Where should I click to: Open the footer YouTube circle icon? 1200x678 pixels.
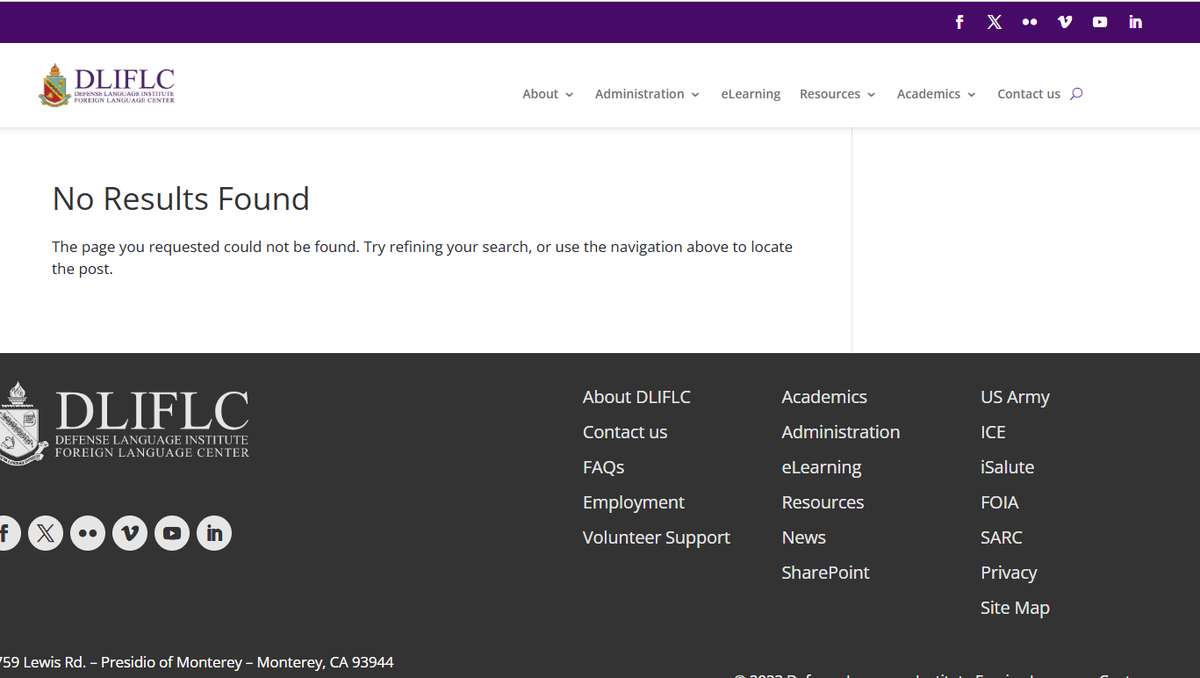click(x=172, y=533)
